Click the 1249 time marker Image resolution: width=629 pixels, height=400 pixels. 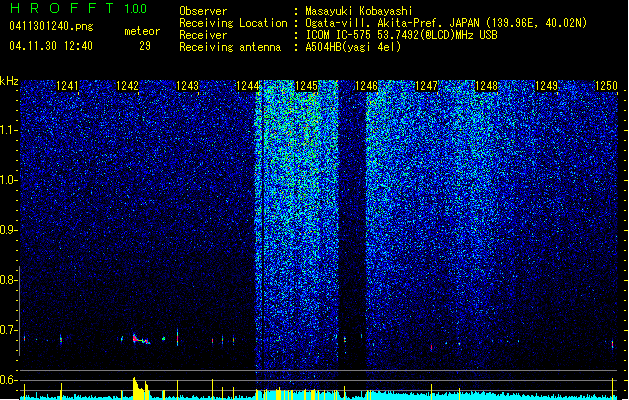coord(546,86)
